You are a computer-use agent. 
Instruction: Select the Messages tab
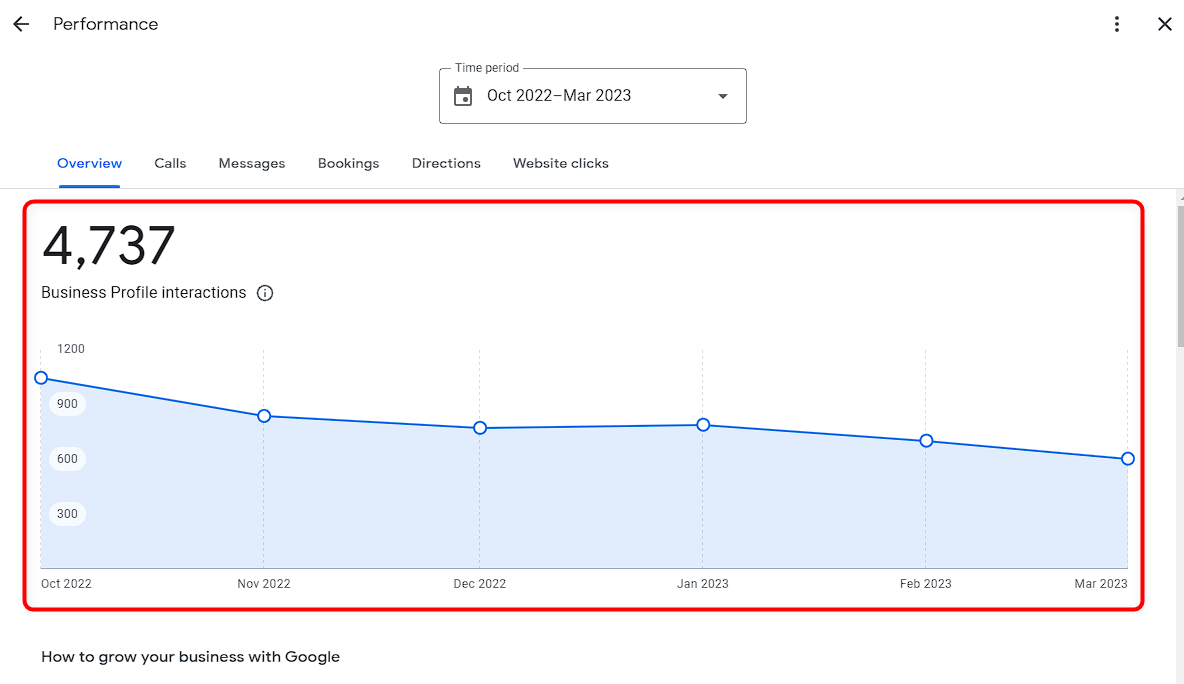pos(251,163)
